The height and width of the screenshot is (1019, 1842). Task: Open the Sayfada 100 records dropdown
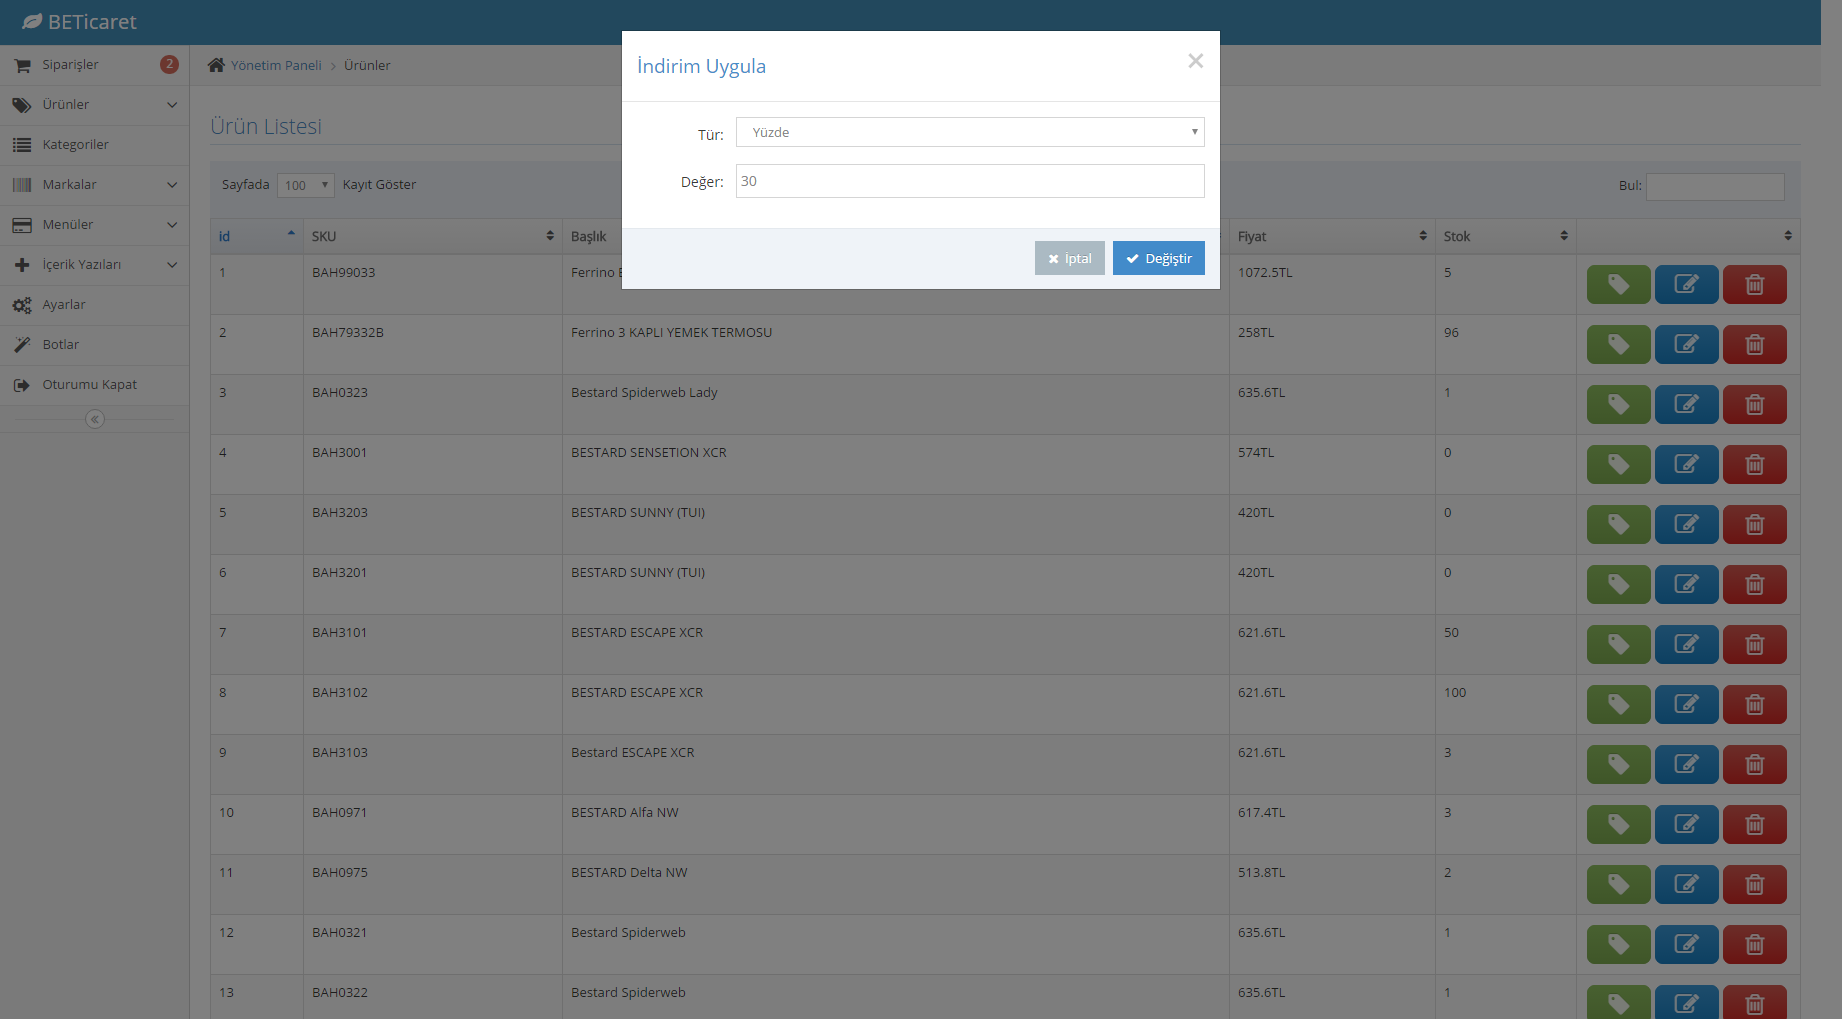tap(305, 185)
